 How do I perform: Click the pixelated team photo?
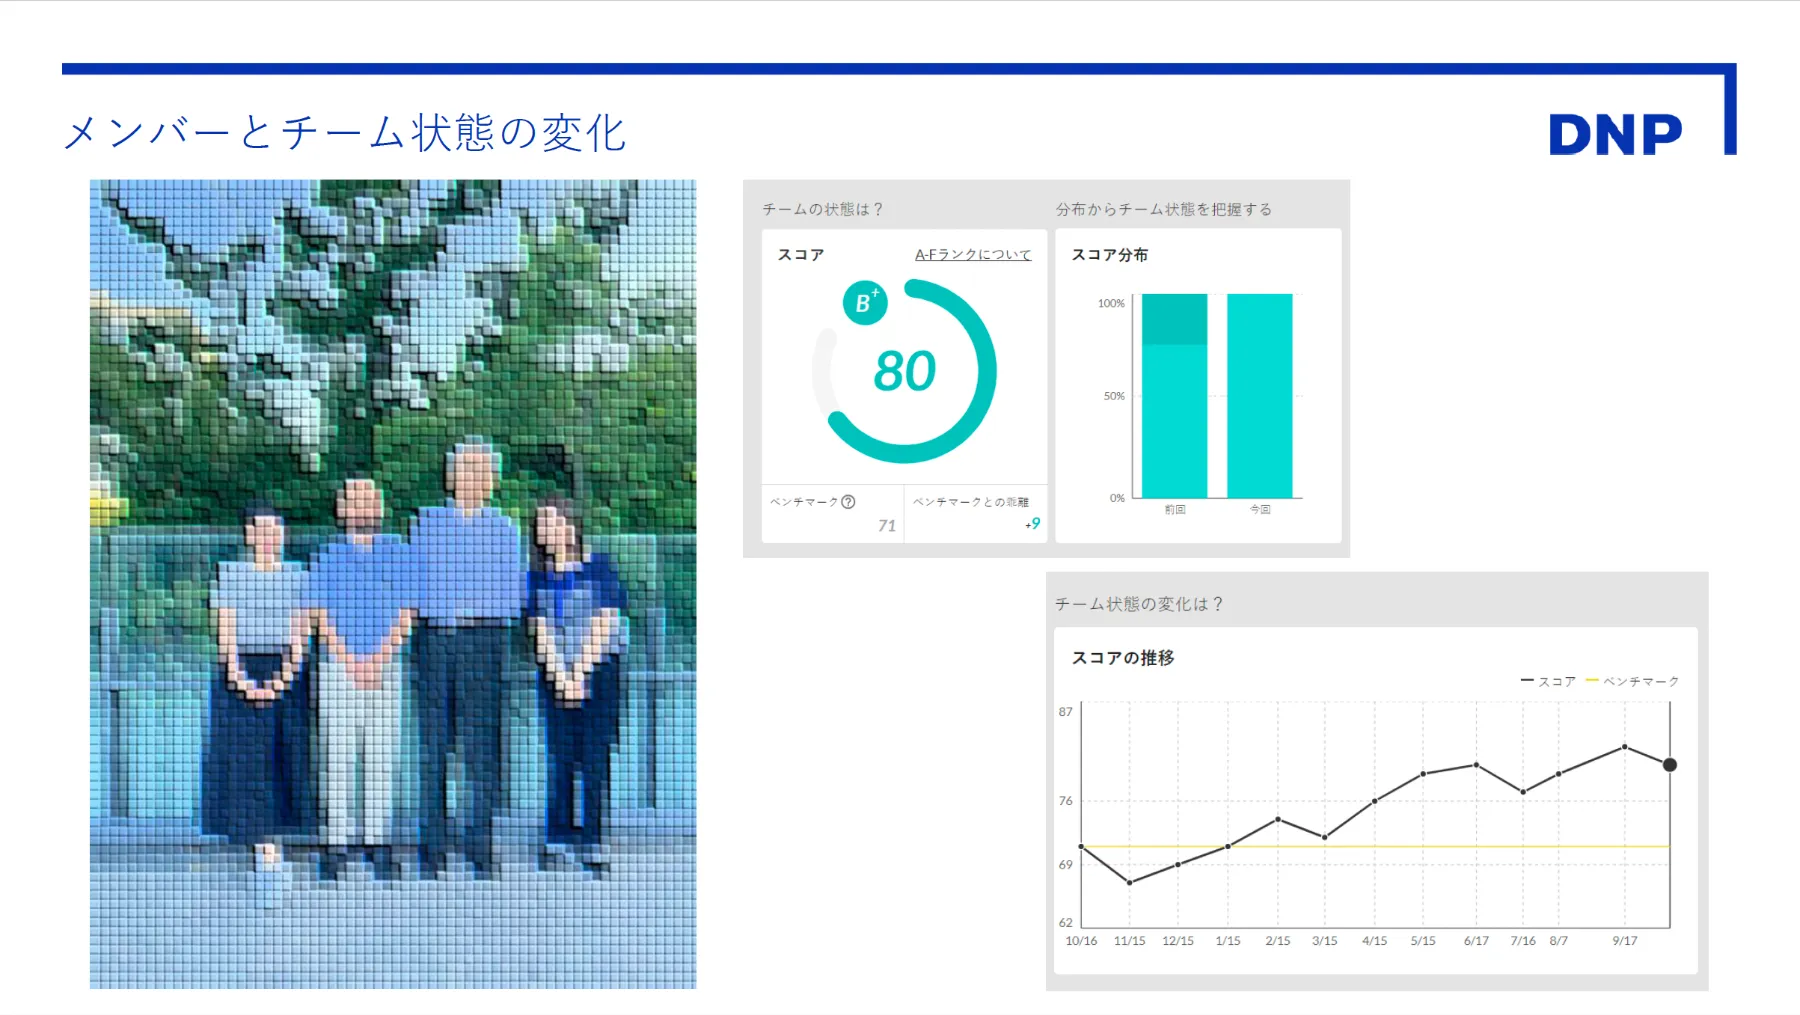(x=393, y=584)
